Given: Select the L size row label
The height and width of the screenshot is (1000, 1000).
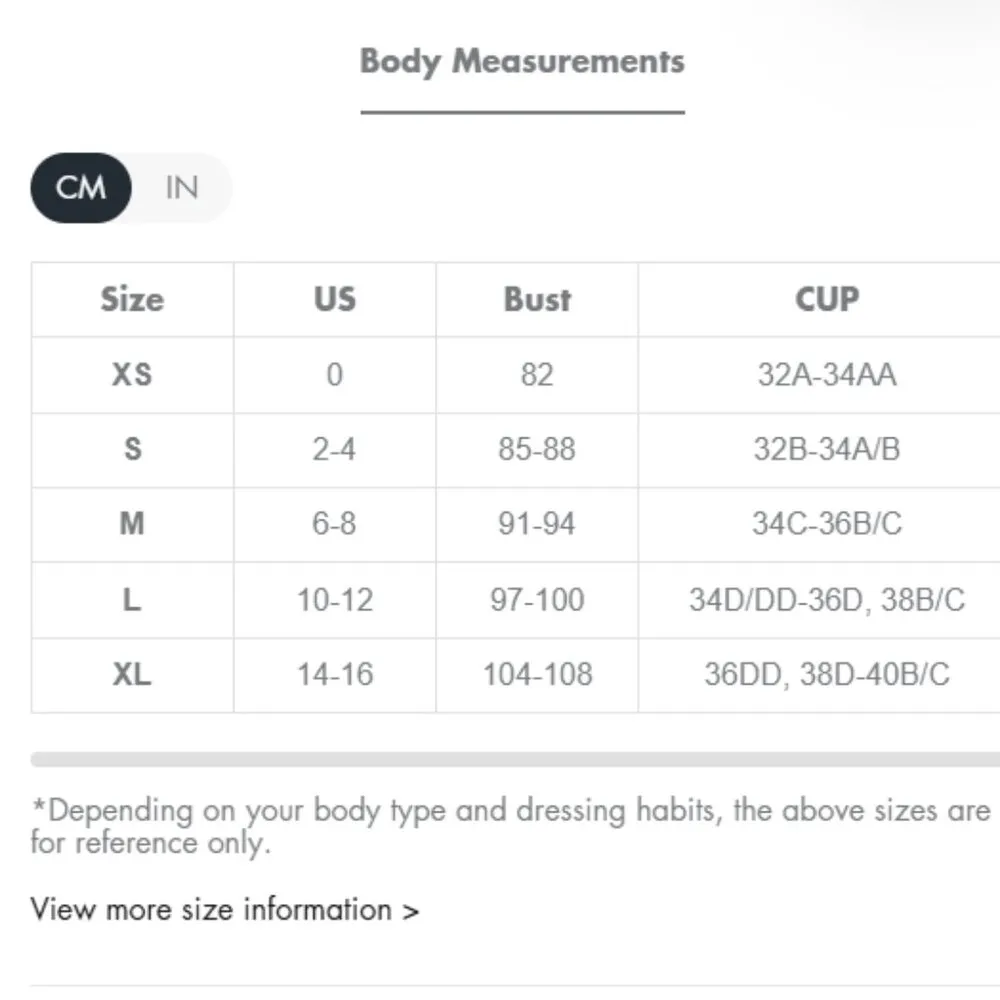Looking at the screenshot, I should click(132, 600).
